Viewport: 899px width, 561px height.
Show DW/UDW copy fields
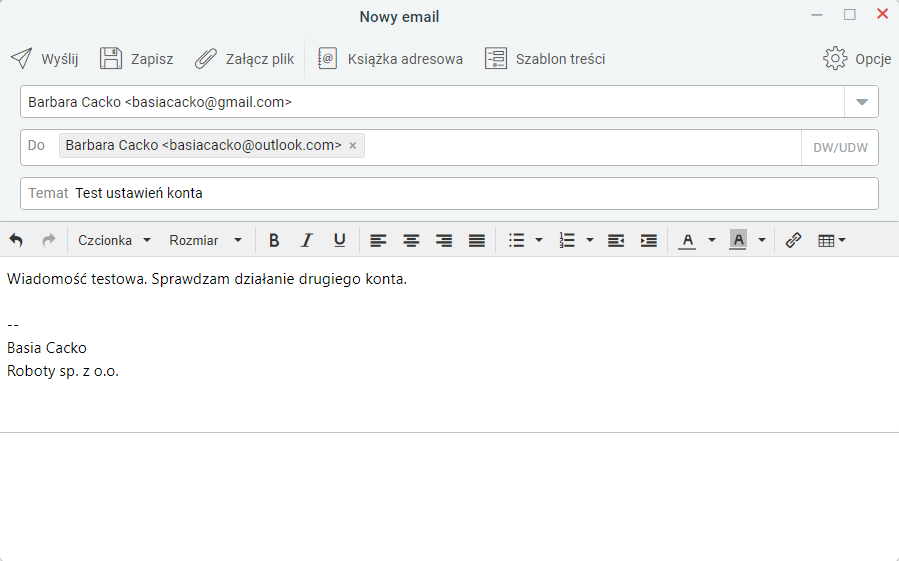(840, 147)
